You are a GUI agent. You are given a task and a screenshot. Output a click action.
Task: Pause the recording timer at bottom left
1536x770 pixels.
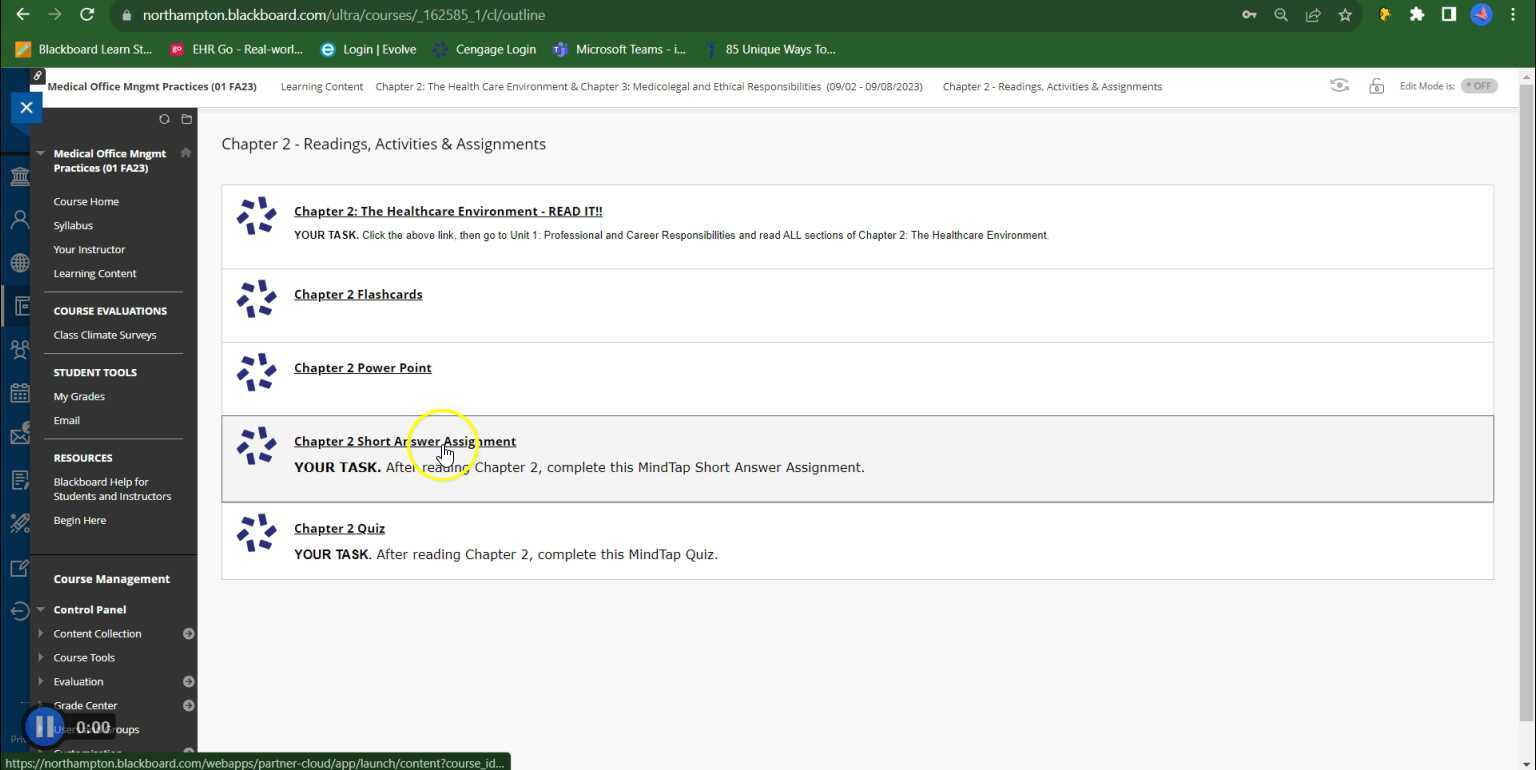tap(43, 726)
